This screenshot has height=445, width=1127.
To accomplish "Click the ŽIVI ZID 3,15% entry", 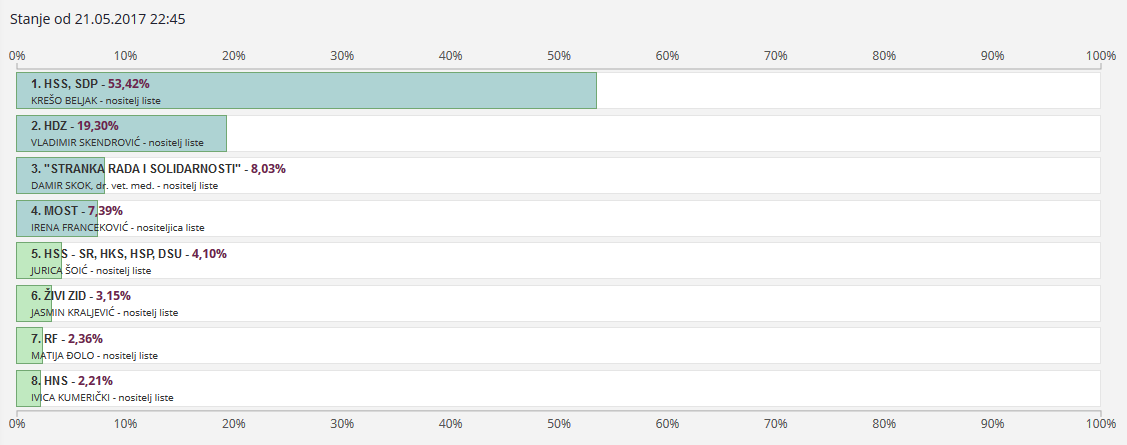I will [x=94, y=296].
